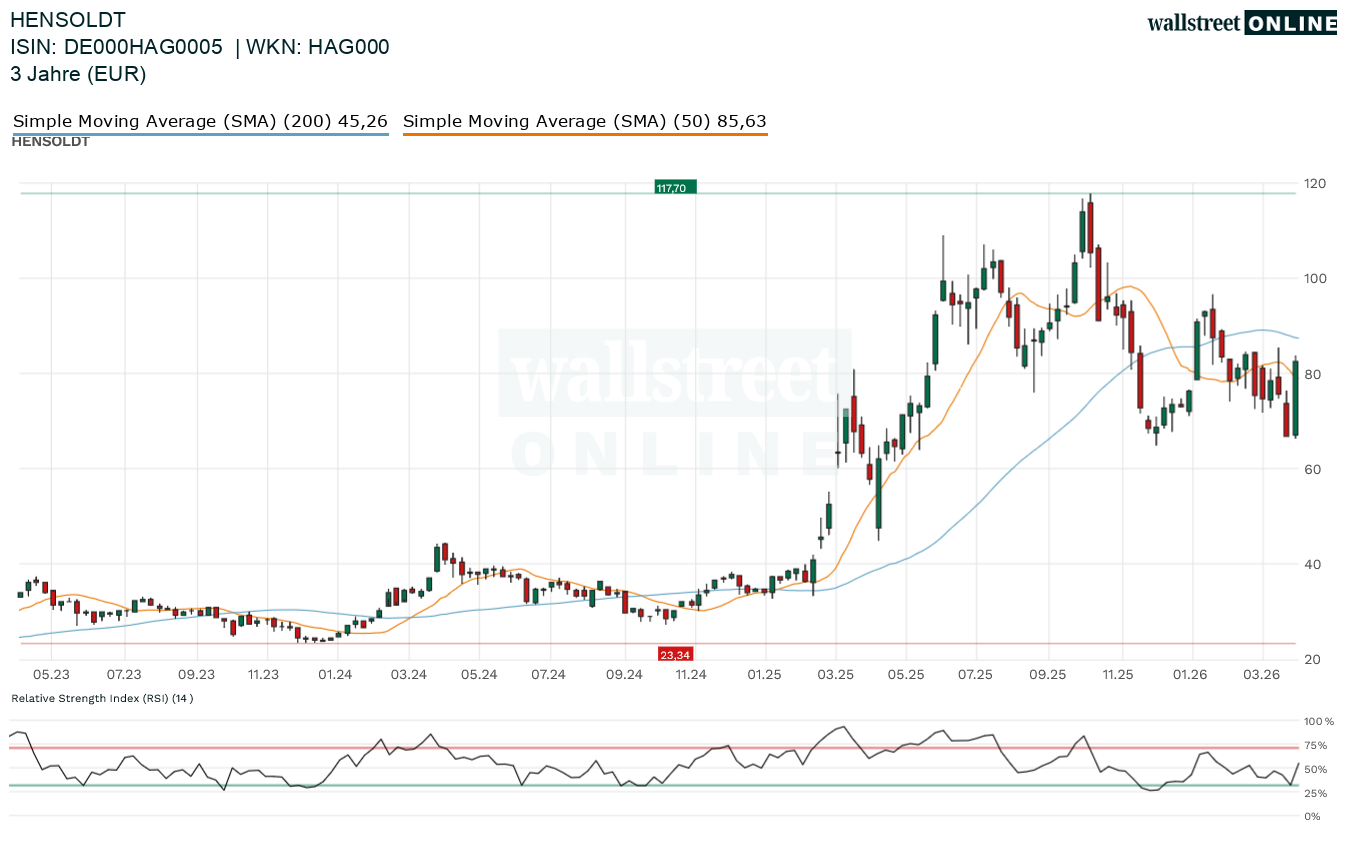Toggle the SMA (200) 45,26 legend entry
This screenshot has width=1349, height=843.
pyautogui.click(x=200, y=121)
